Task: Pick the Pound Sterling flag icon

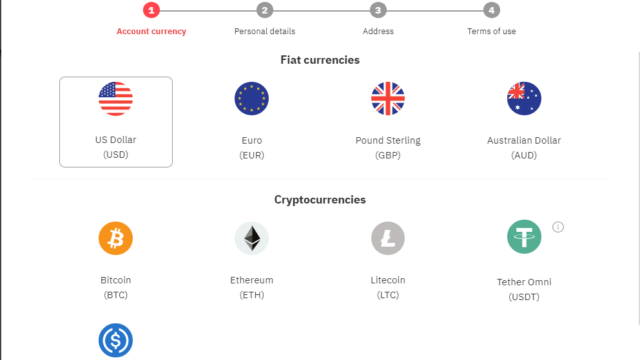Action: [388, 98]
